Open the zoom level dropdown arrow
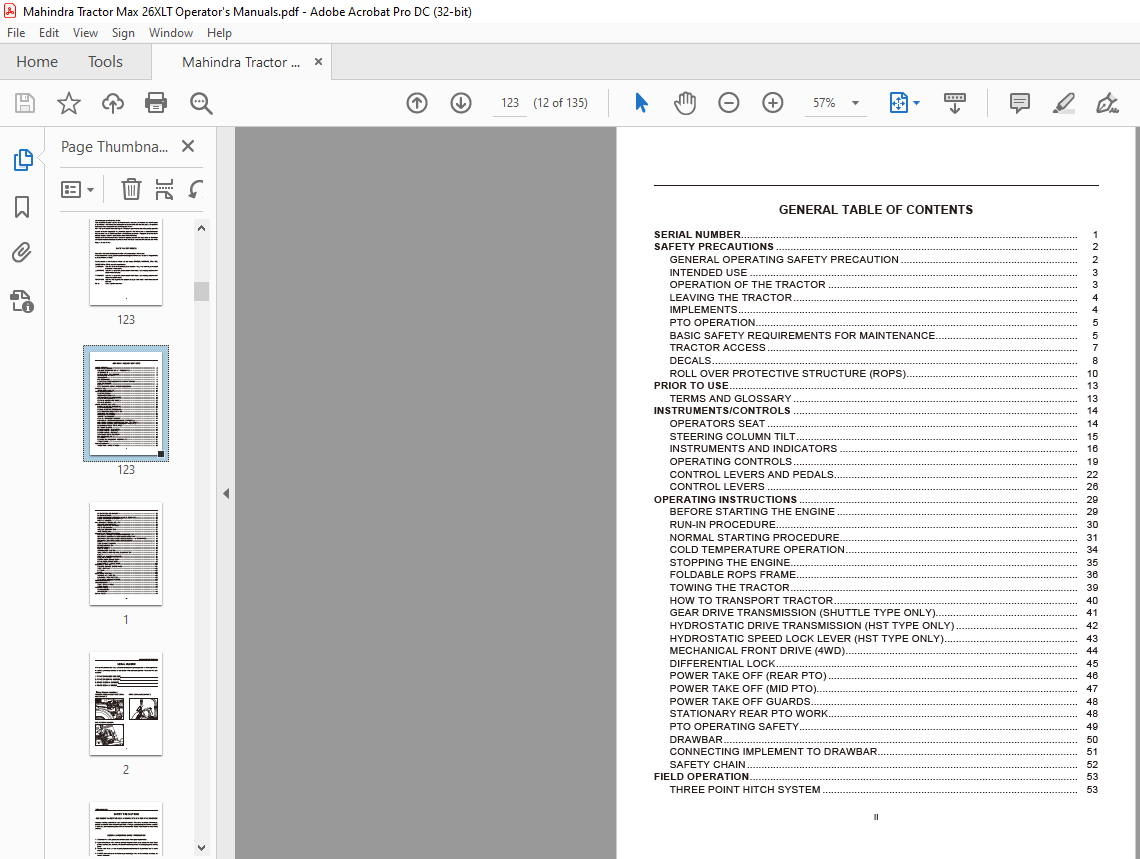 coord(856,103)
